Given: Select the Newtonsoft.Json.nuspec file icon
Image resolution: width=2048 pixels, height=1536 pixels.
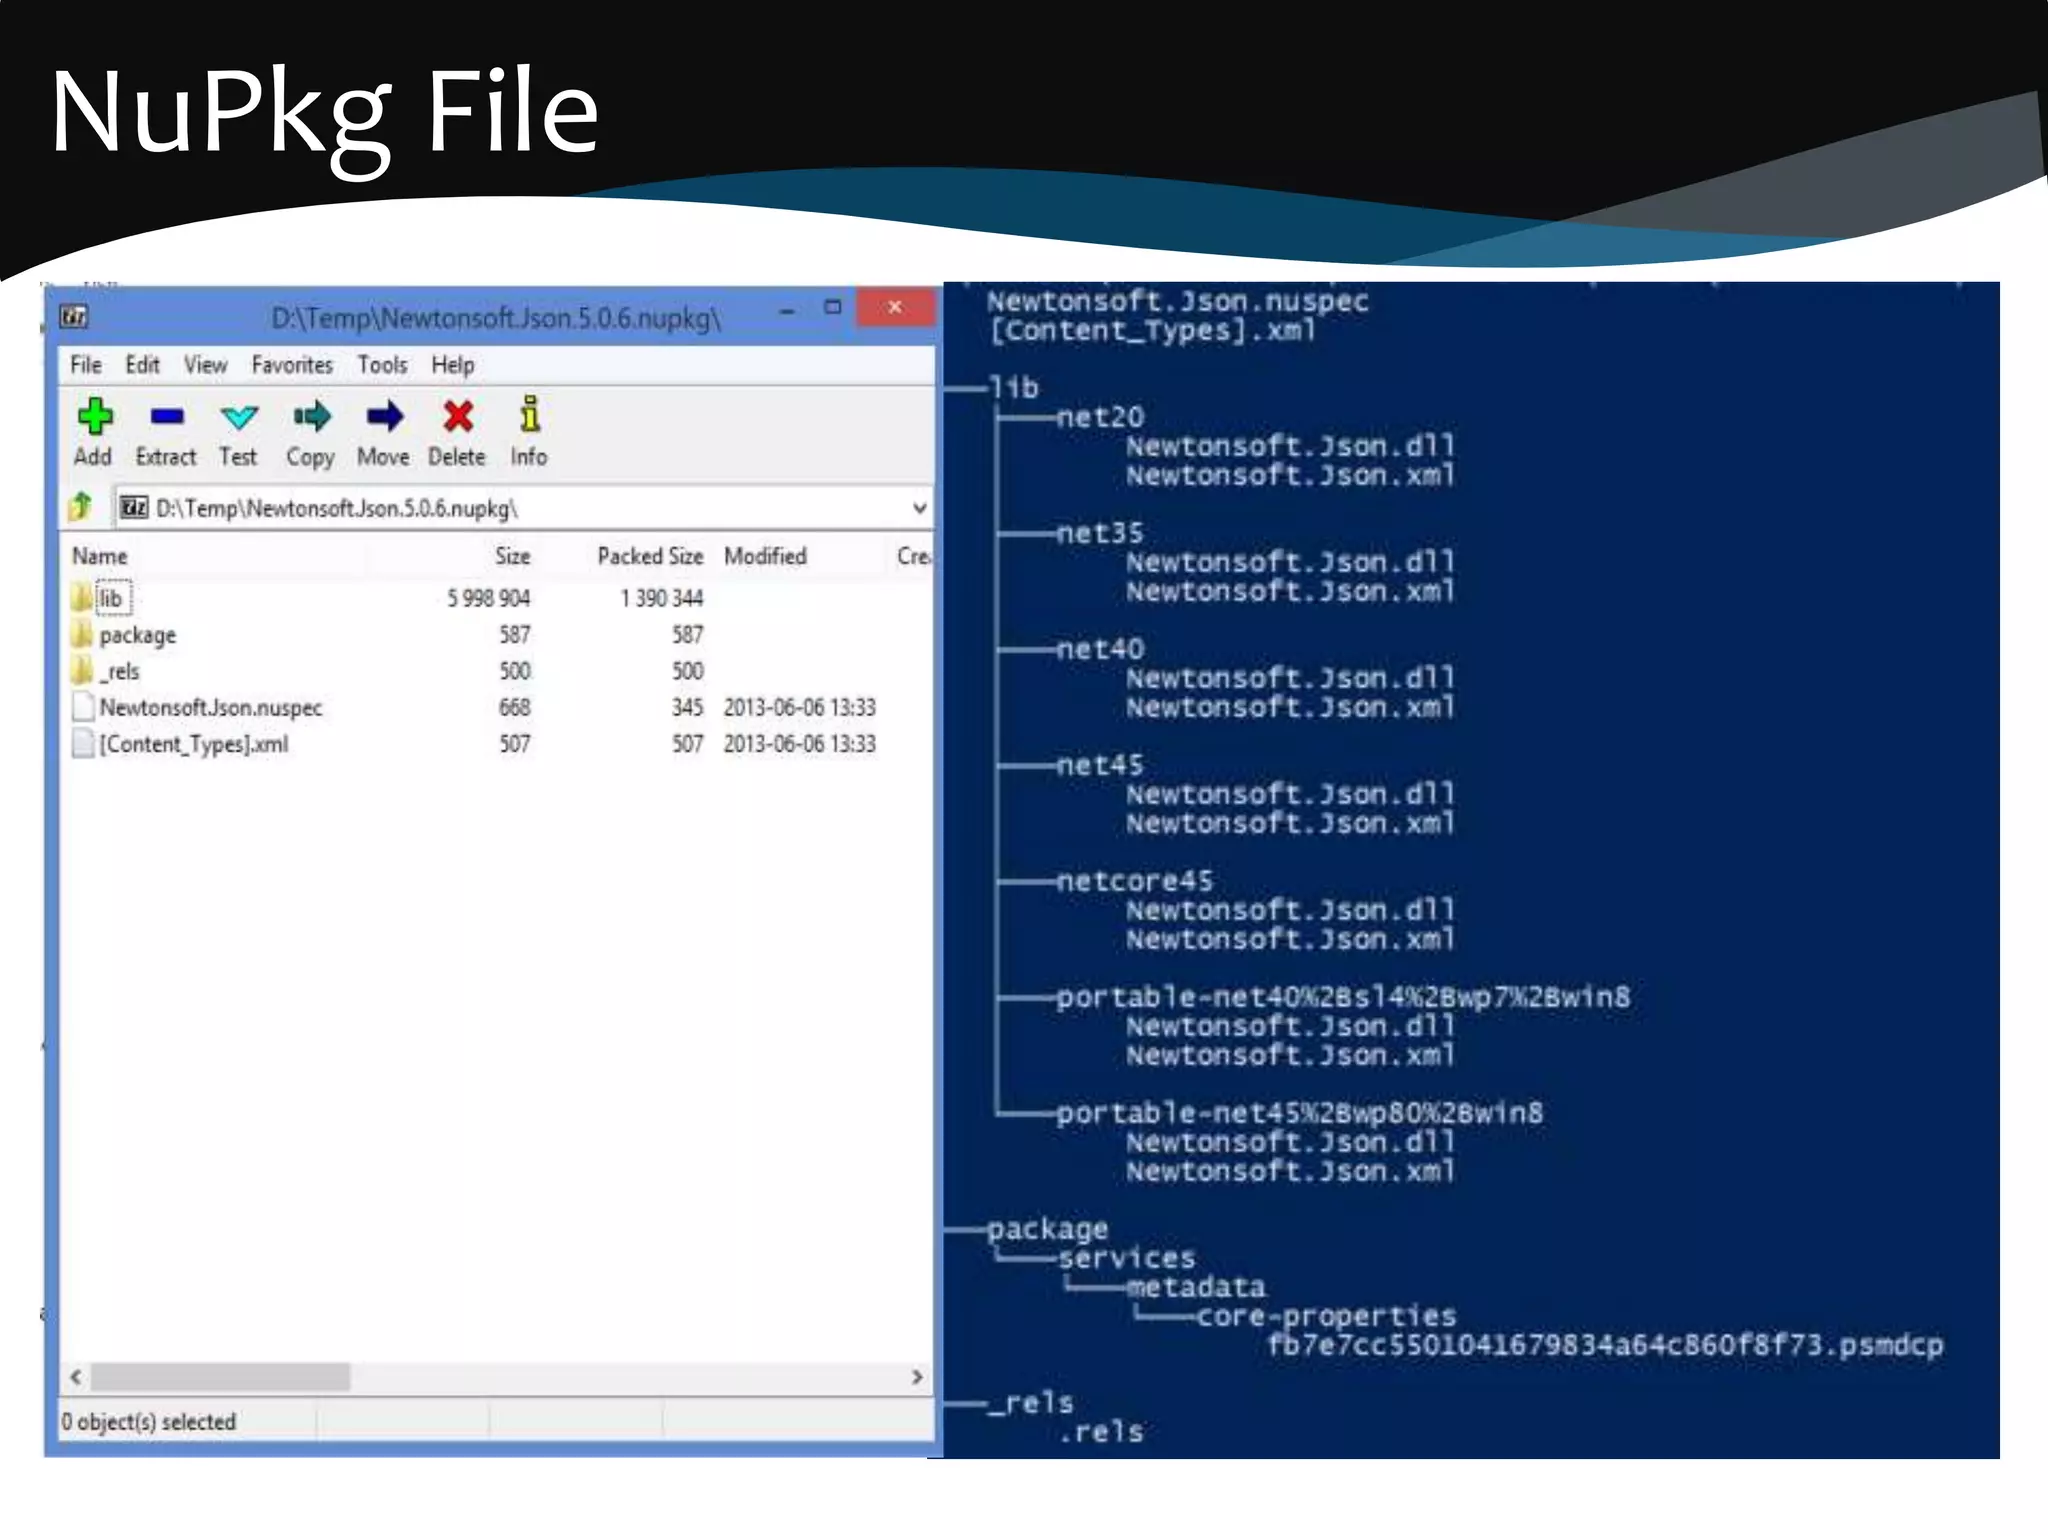Looking at the screenshot, I should point(83,707).
